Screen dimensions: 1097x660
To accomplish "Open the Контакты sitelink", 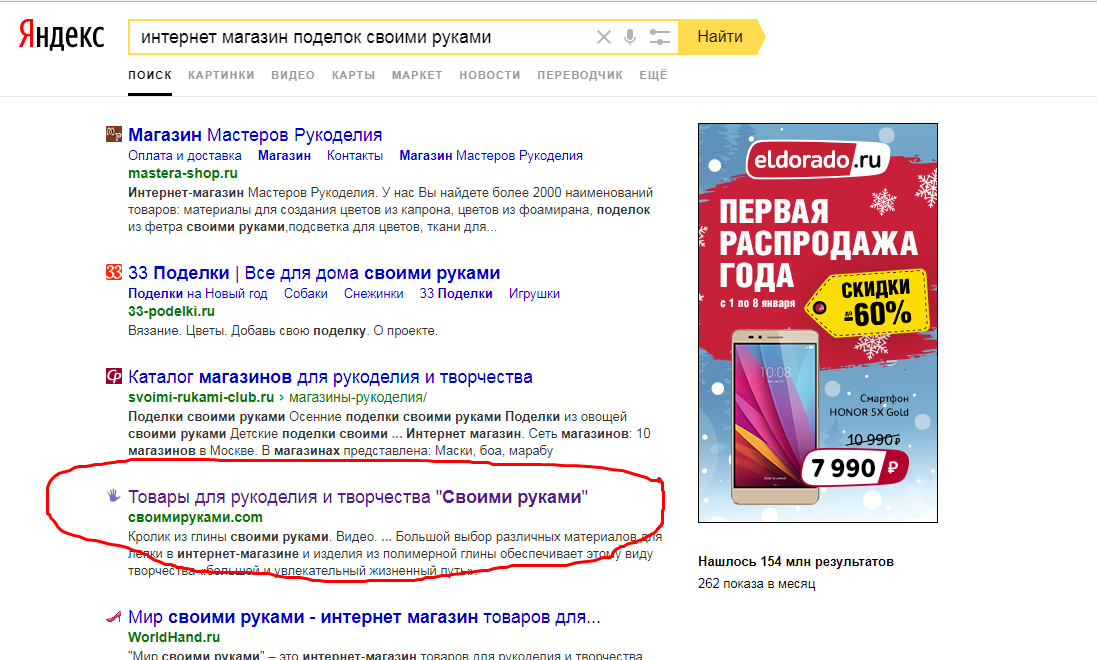I will (355, 155).
